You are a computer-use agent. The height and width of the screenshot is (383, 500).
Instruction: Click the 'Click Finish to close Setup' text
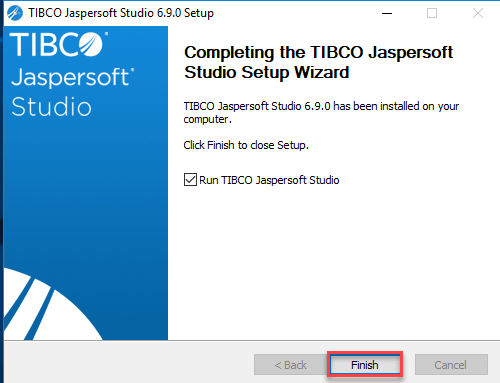click(x=246, y=145)
